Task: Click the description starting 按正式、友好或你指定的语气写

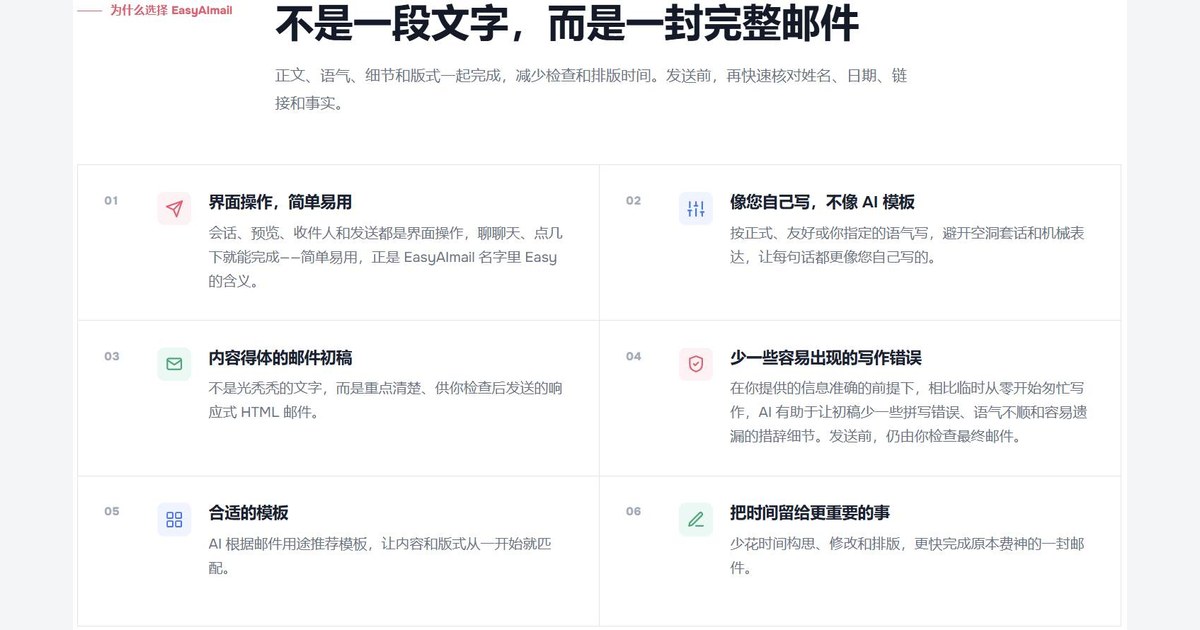Action: click(x=908, y=245)
